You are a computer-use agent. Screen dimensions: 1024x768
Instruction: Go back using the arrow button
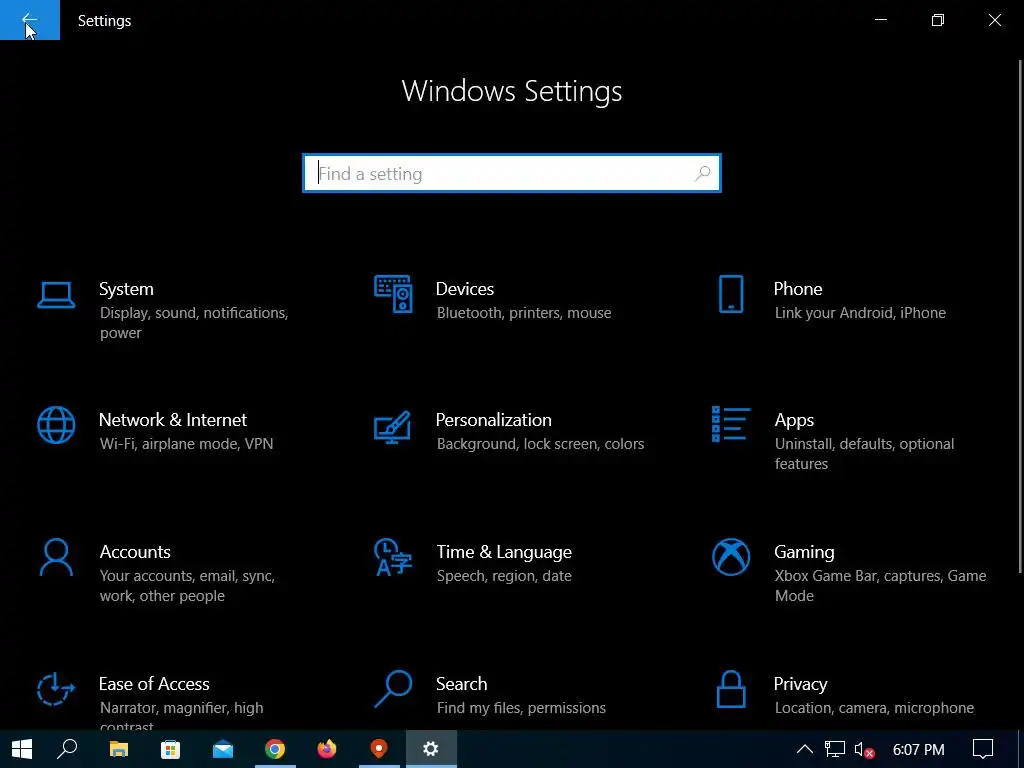coord(29,20)
